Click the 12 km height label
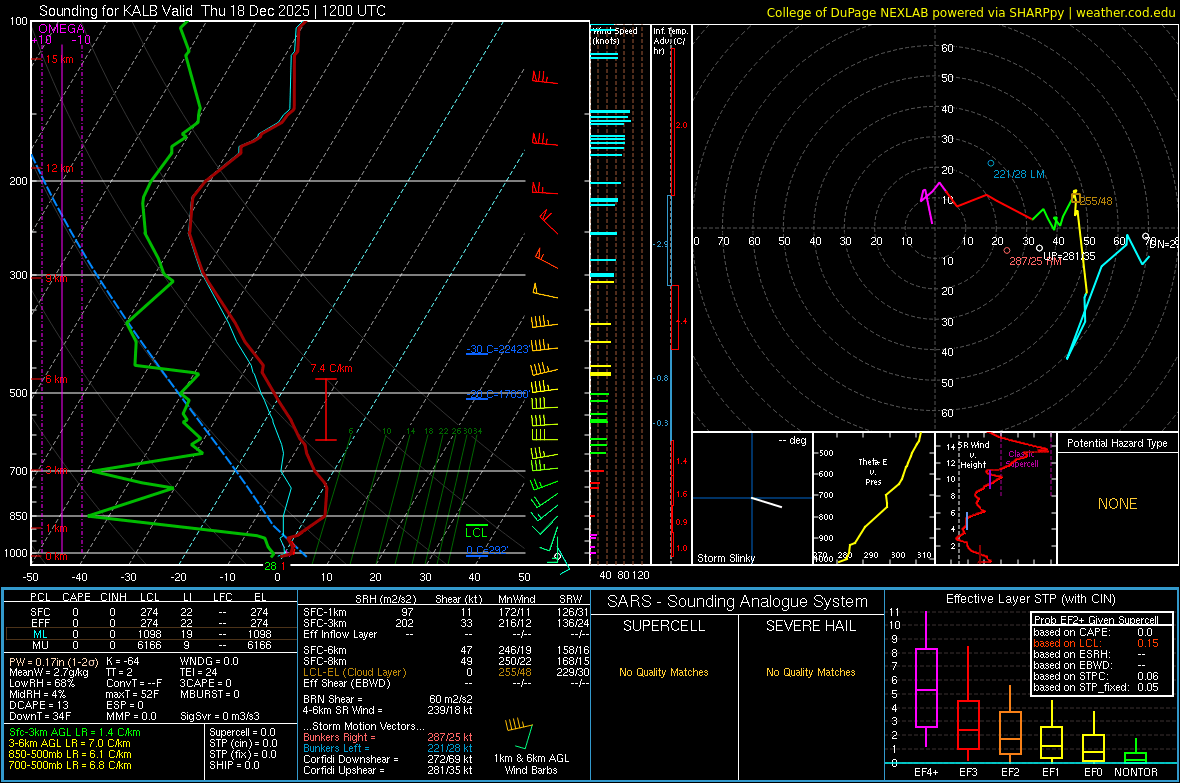This screenshot has width=1180, height=783. 59,168
